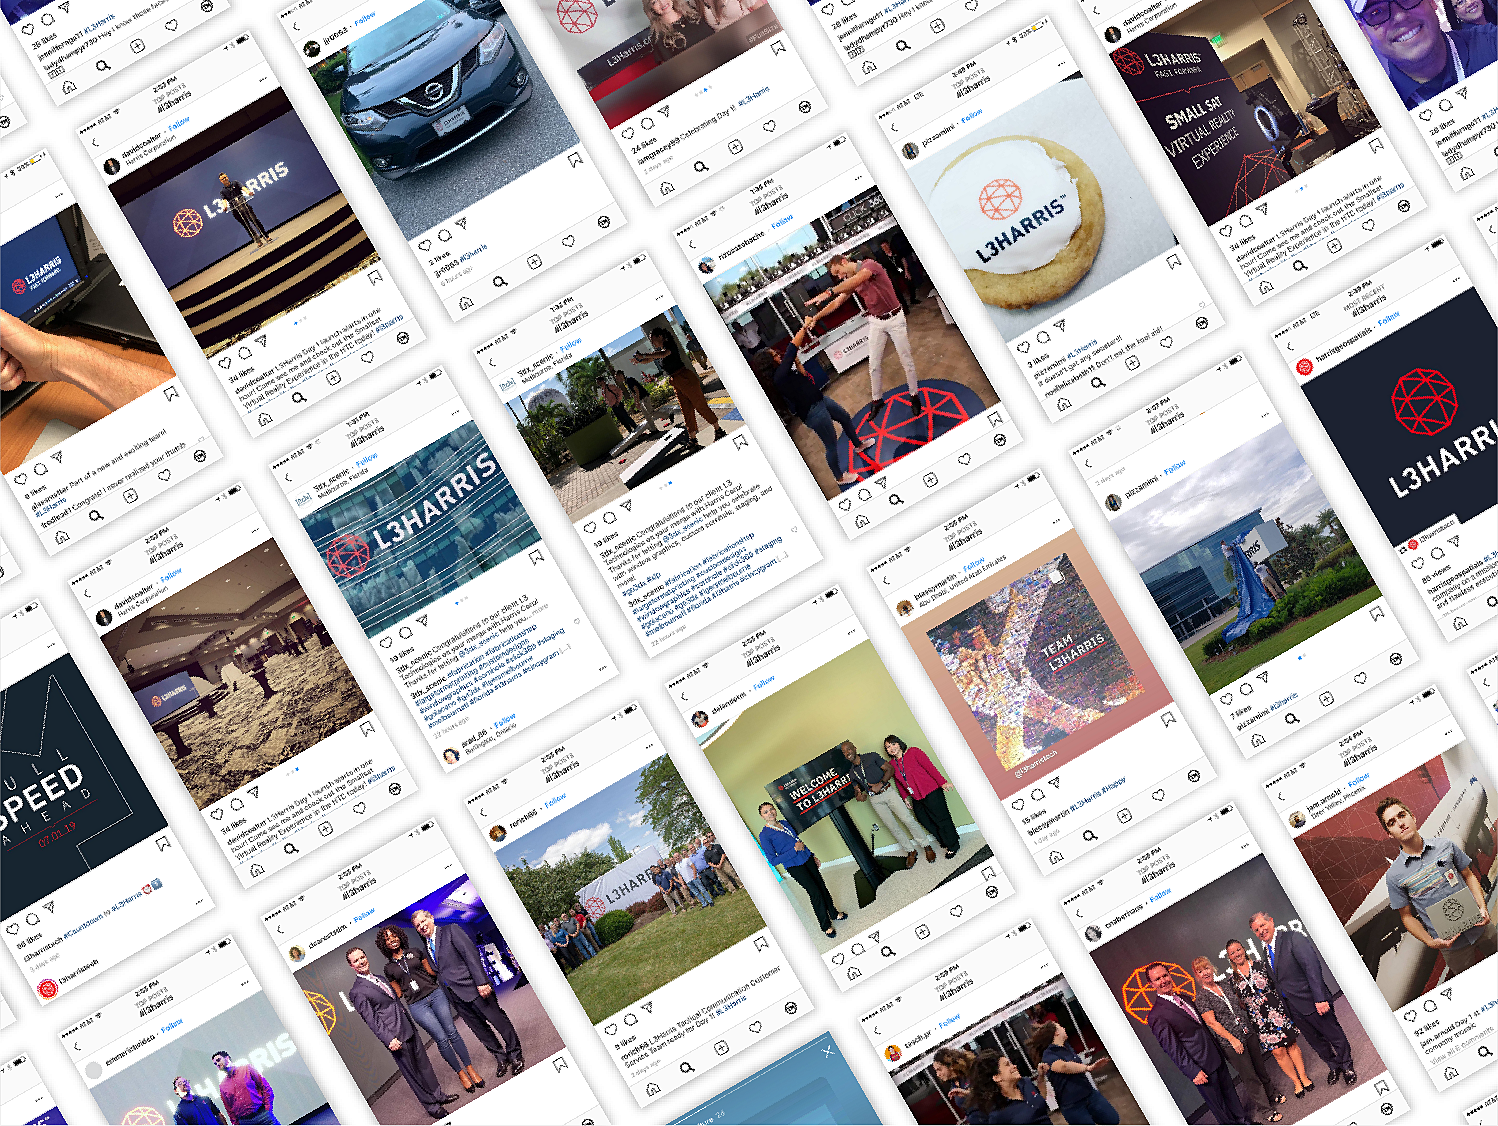This screenshot has width=1498, height=1126.
Task: Open jjr0653 avatar on Nissan car post
Action: (311, 48)
